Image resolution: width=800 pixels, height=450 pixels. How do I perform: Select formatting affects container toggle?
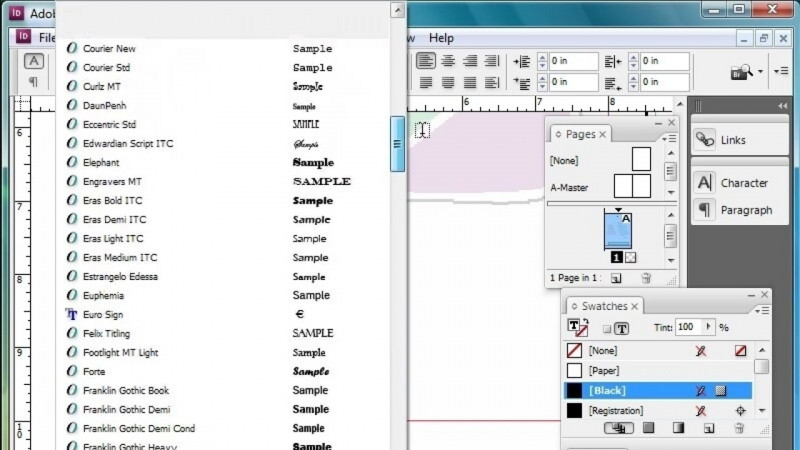click(x=607, y=329)
